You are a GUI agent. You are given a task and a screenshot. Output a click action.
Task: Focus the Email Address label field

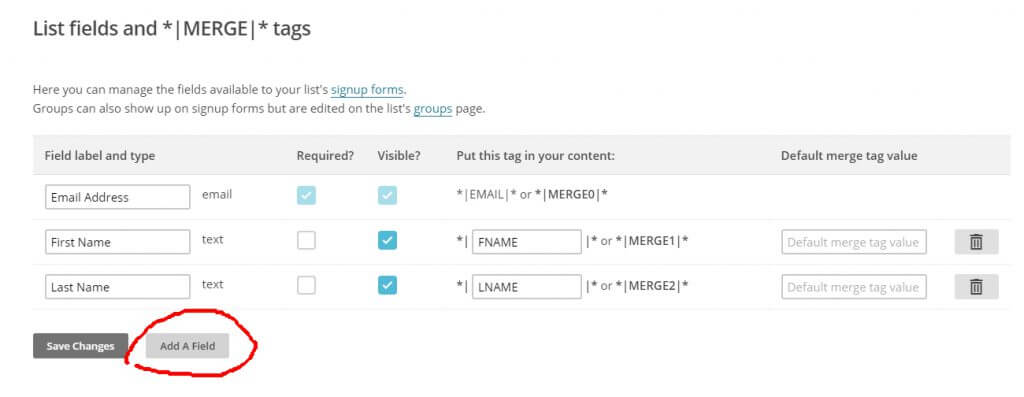pyautogui.click(x=118, y=197)
